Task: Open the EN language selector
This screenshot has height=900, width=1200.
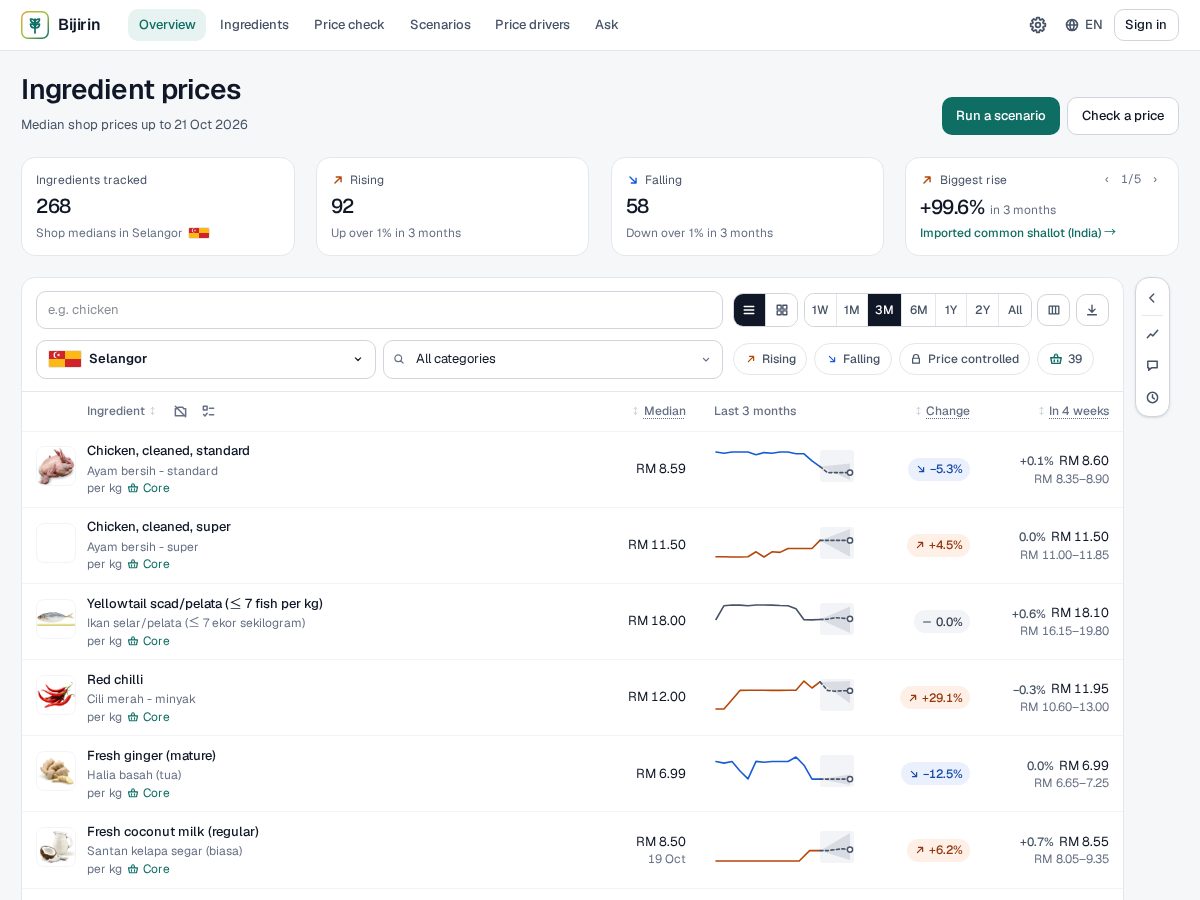Action: 1084,25
